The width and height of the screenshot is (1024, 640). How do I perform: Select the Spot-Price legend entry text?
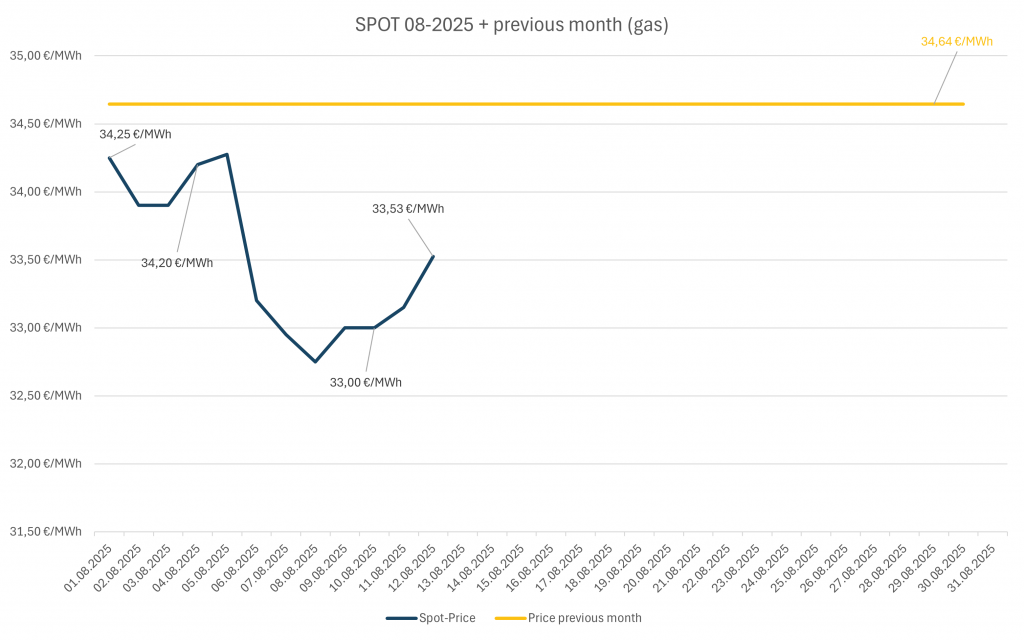[448, 618]
